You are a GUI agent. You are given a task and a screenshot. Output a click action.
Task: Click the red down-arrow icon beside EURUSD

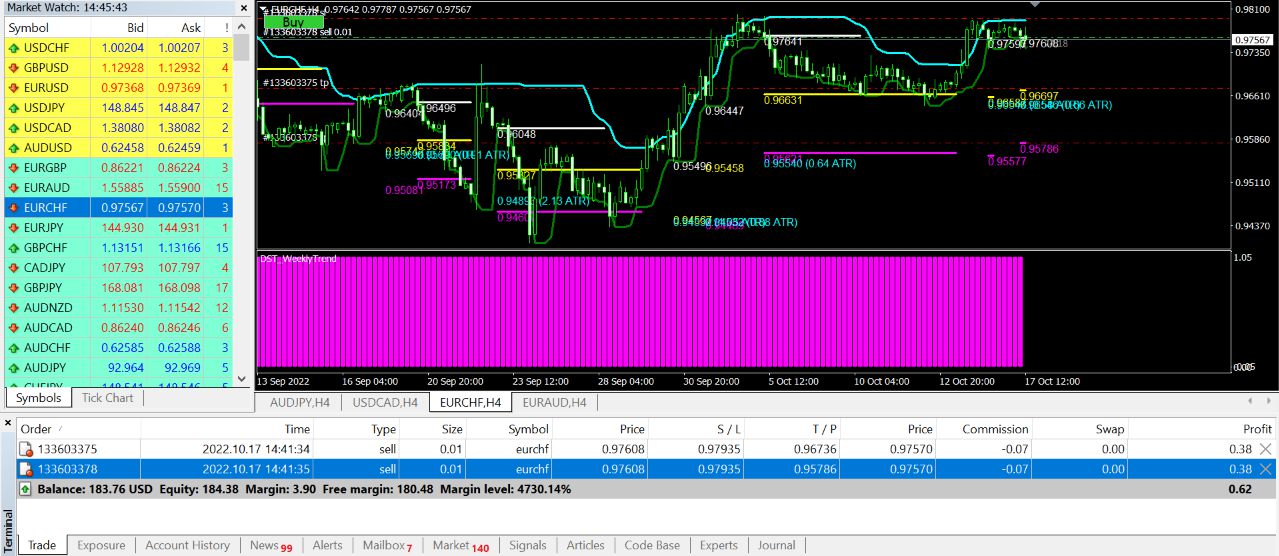[14, 87]
